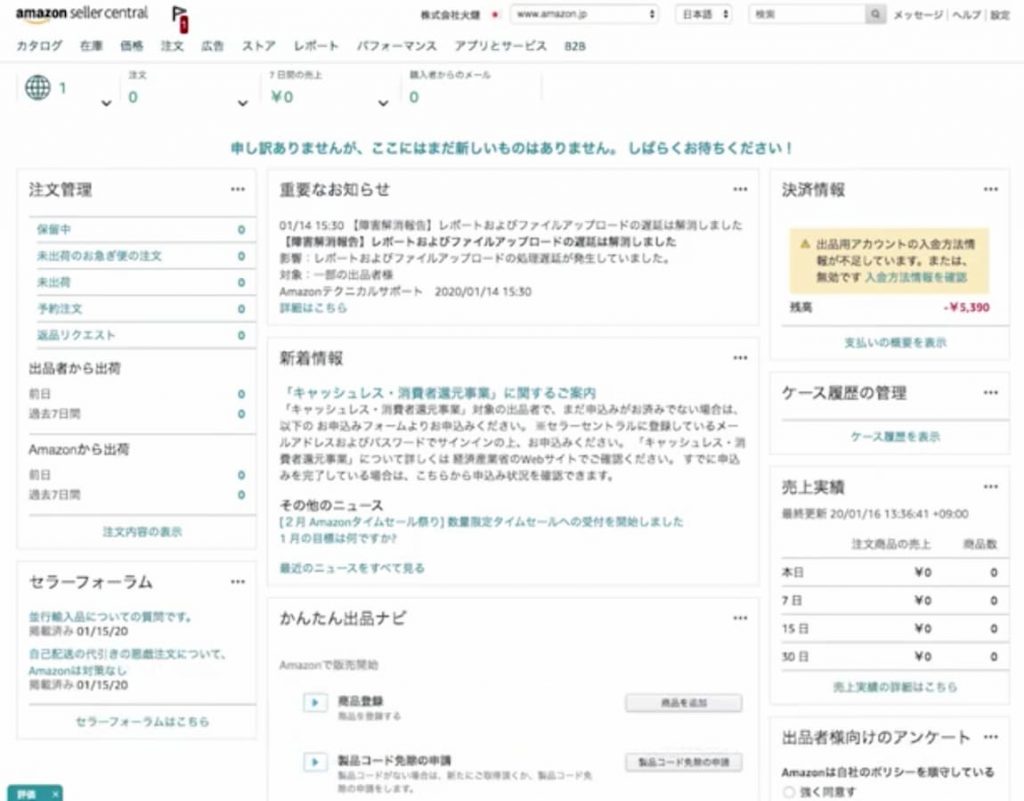Click the Amazon Seller Central logo
This screenshot has width=1024, height=801.
(x=82, y=14)
